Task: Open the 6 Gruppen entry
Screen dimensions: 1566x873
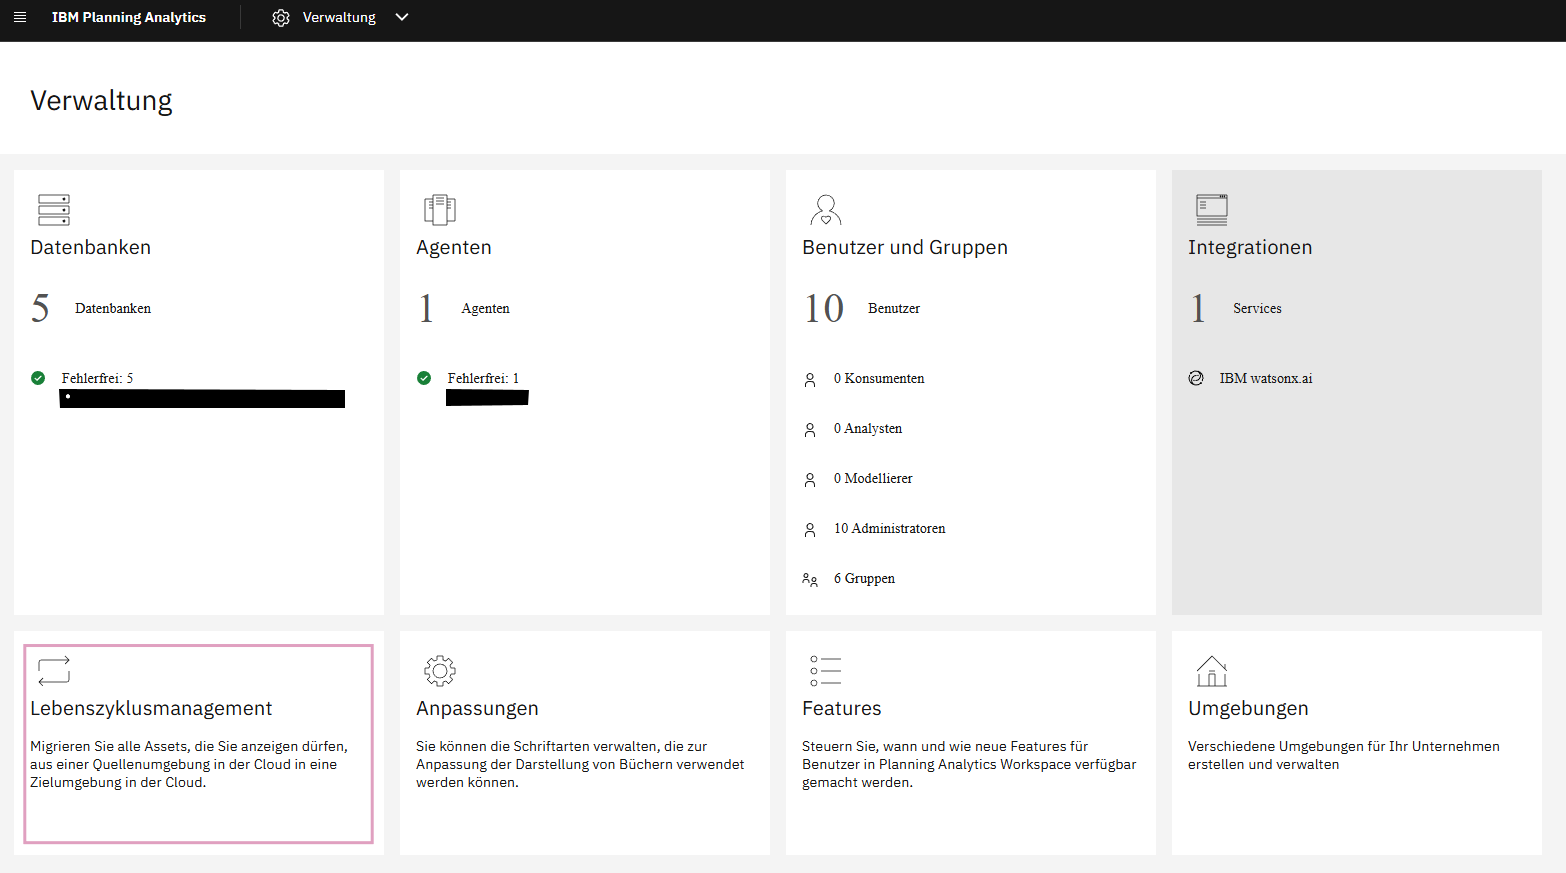Action: point(864,578)
